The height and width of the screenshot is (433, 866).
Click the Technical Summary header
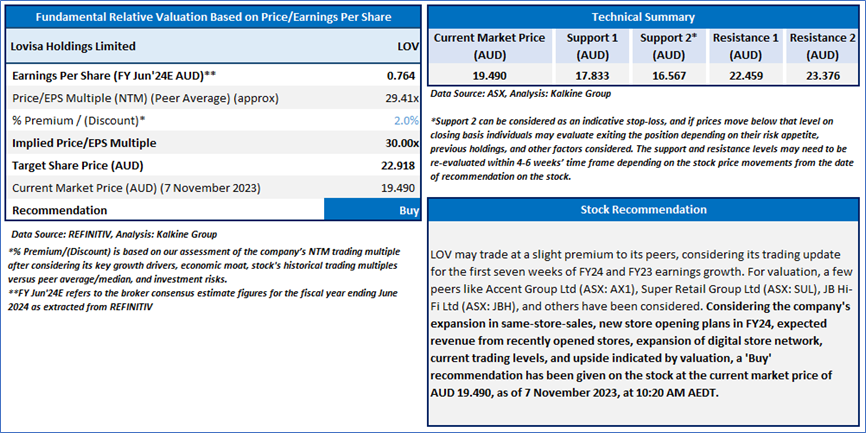643,17
